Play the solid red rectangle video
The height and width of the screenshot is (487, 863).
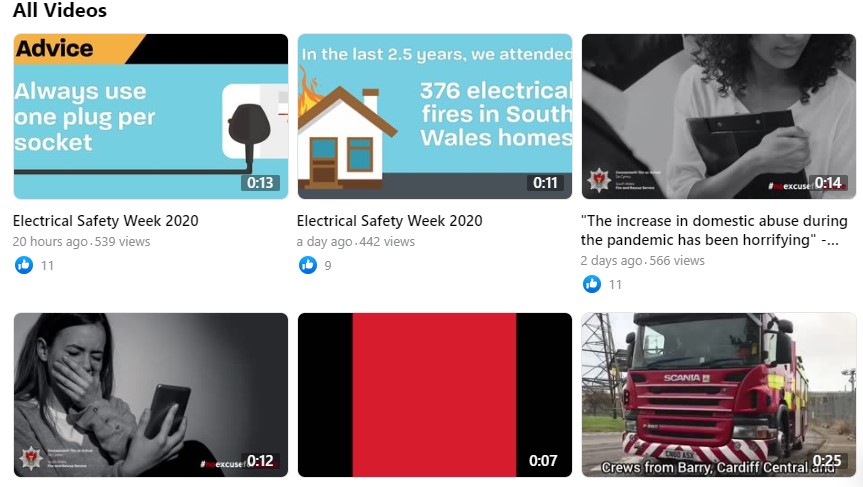[x=435, y=395]
